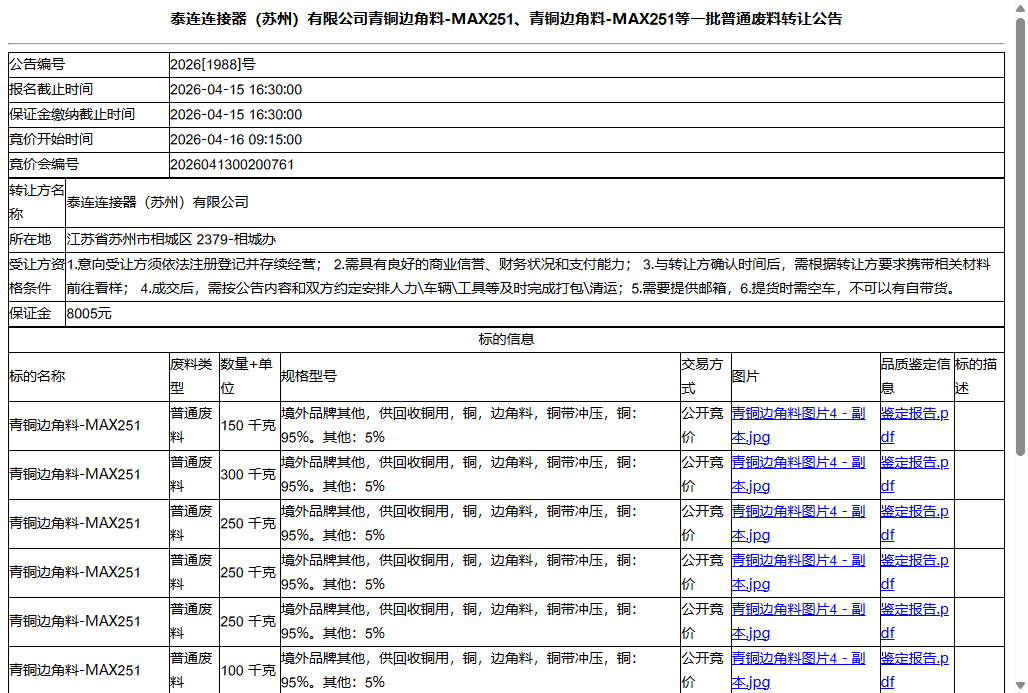Click the address 江苏省苏州市相城区 2379-相城办
Image resolution: width=1028 pixels, height=693 pixels.
pyautogui.click(x=171, y=239)
